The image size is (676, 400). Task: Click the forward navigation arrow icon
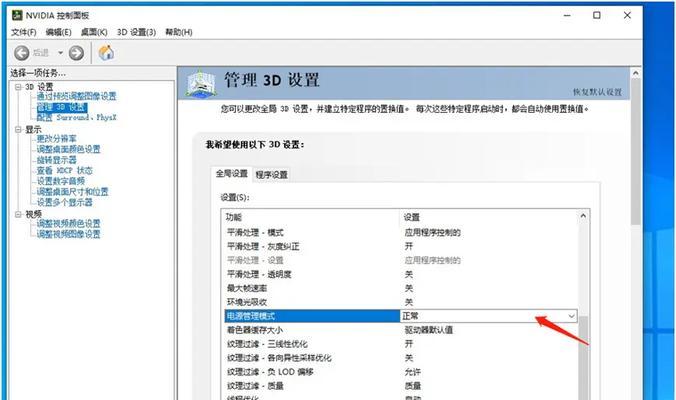click(x=76, y=53)
